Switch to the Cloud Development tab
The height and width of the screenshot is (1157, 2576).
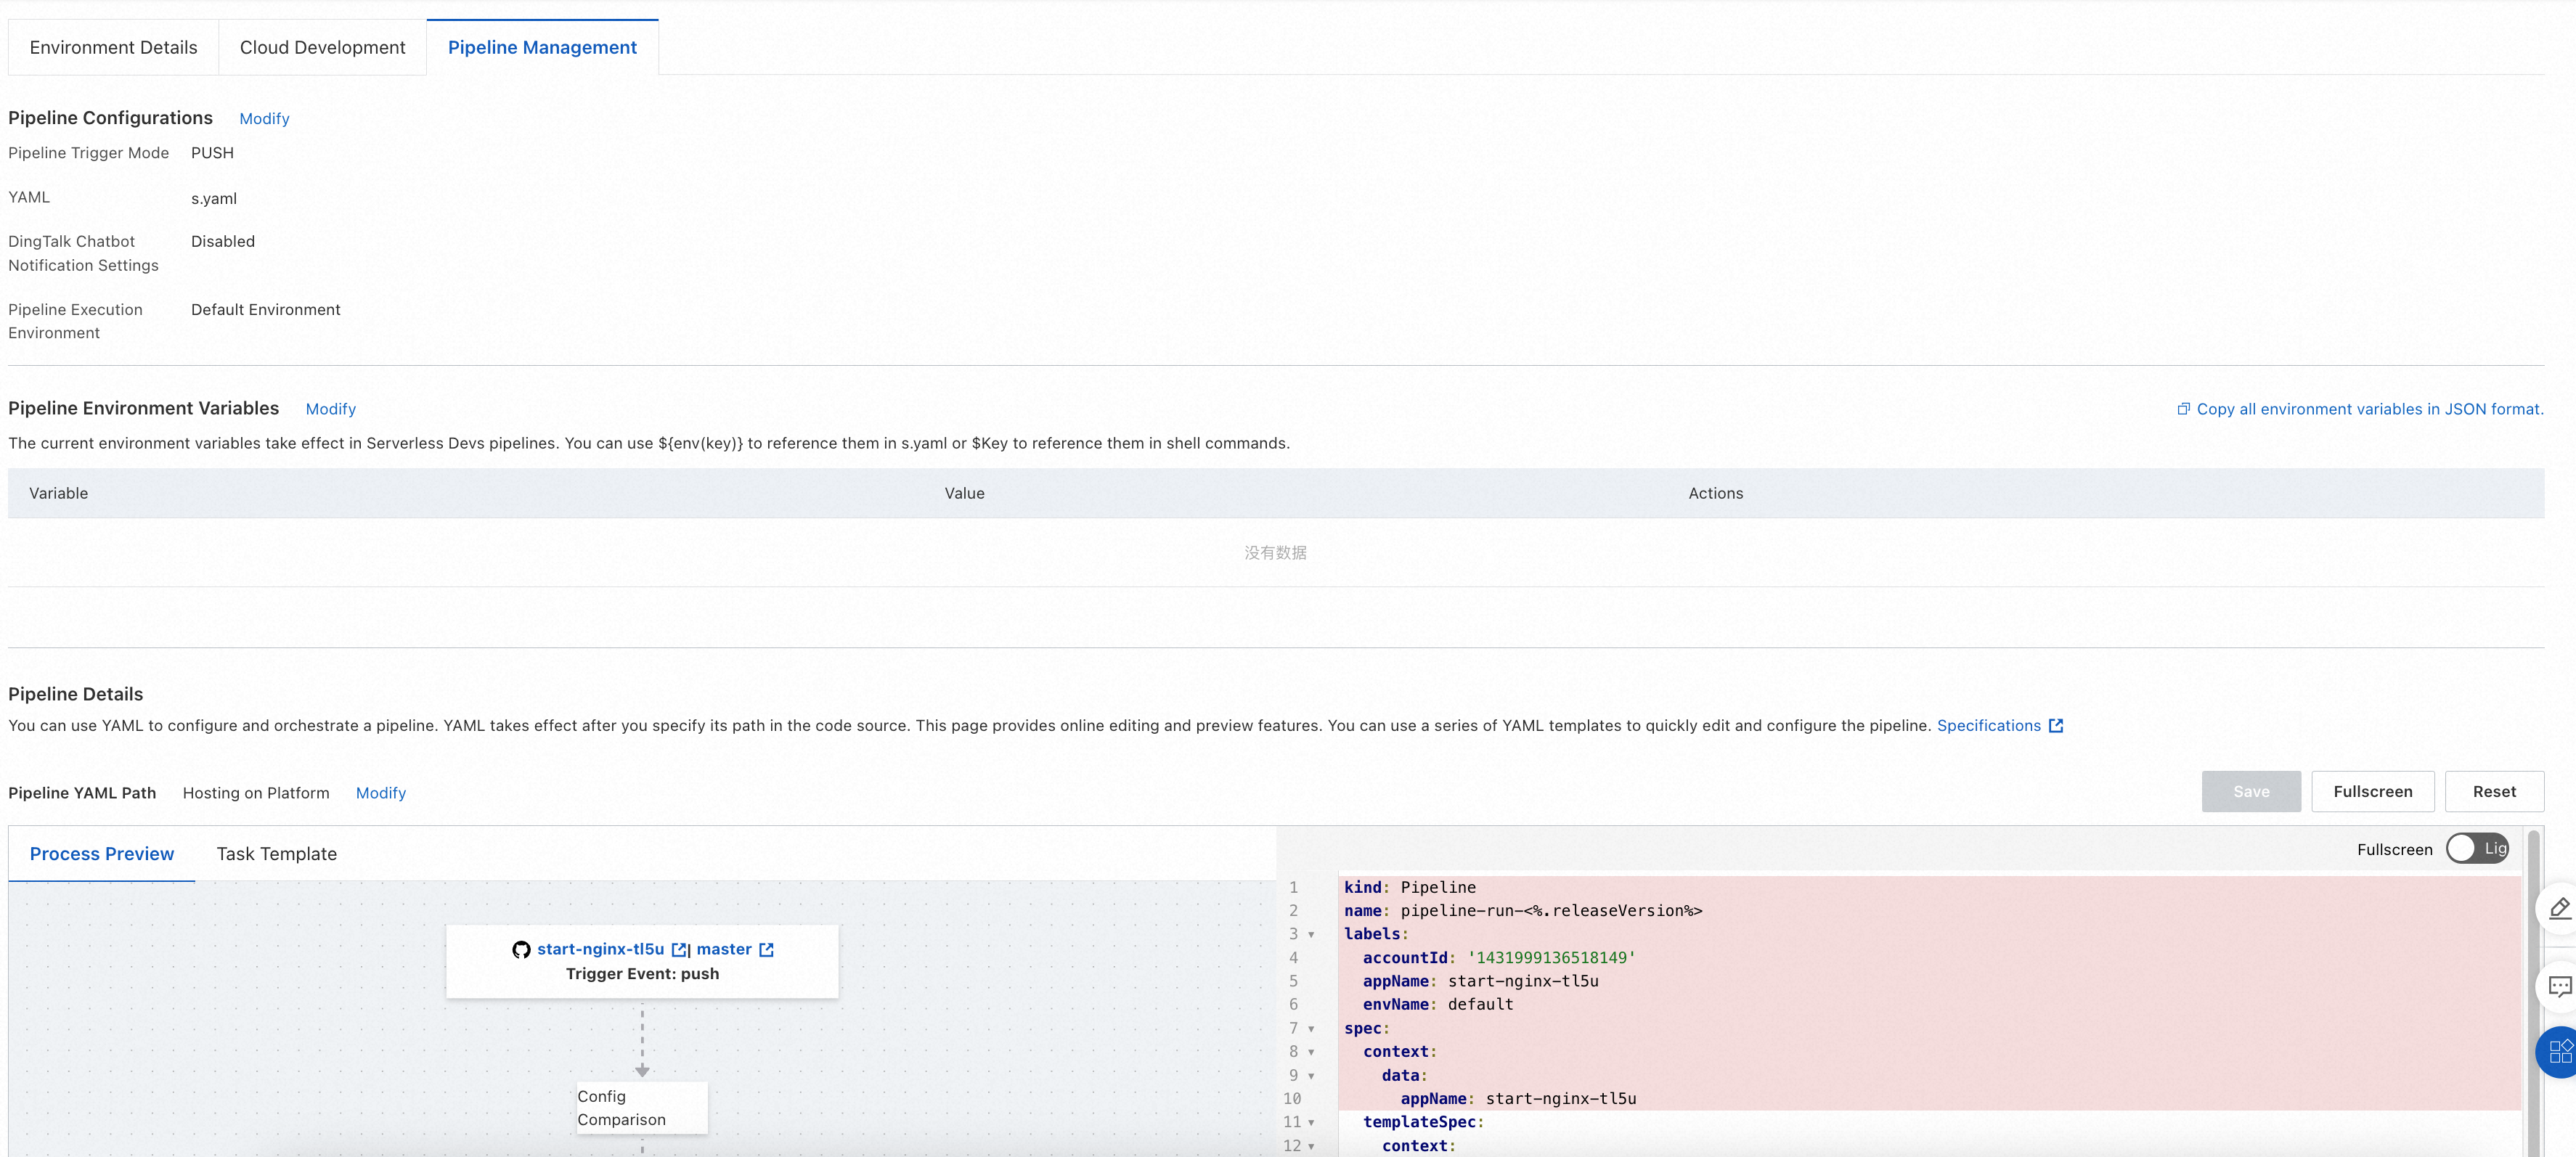pyautogui.click(x=322, y=47)
